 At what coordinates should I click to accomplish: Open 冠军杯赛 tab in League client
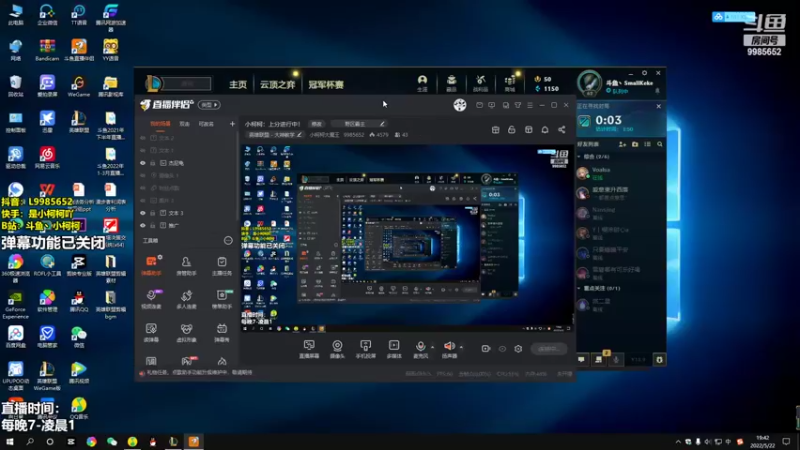pyautogui.click(x=326, y=84)
